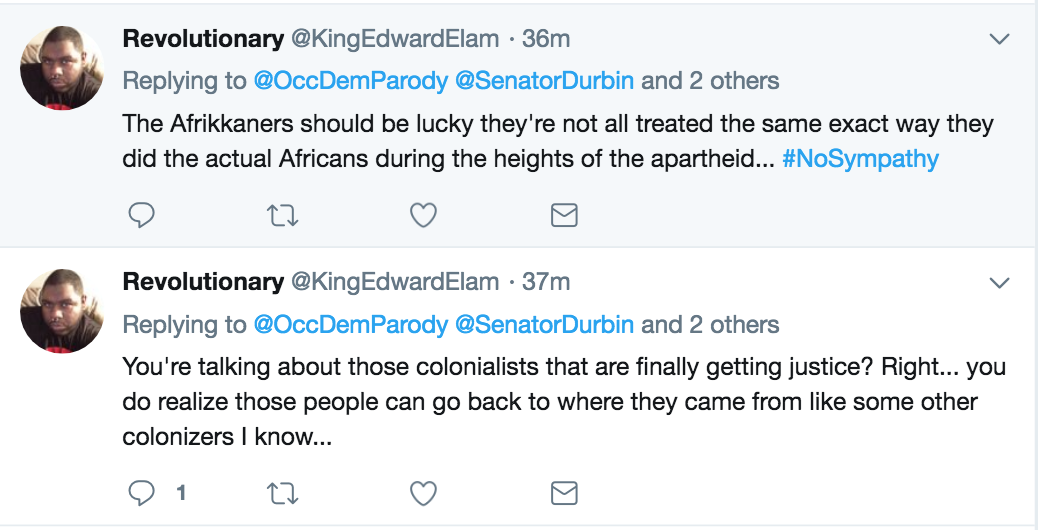Viewport: 1038px width, 530px height.
Task: Visit @SenatorDurbin profile from the 36m tweet
Action: [x=544, y=81]
